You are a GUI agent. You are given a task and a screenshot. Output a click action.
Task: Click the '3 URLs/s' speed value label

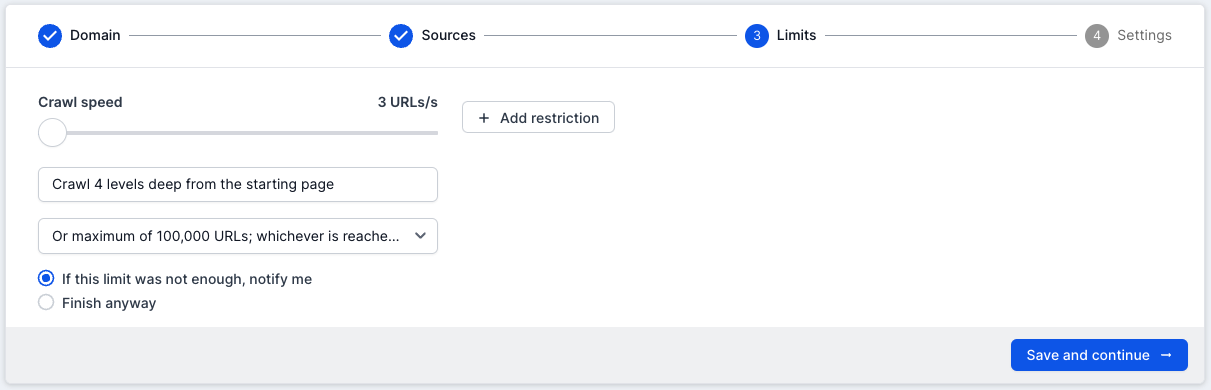408,102
